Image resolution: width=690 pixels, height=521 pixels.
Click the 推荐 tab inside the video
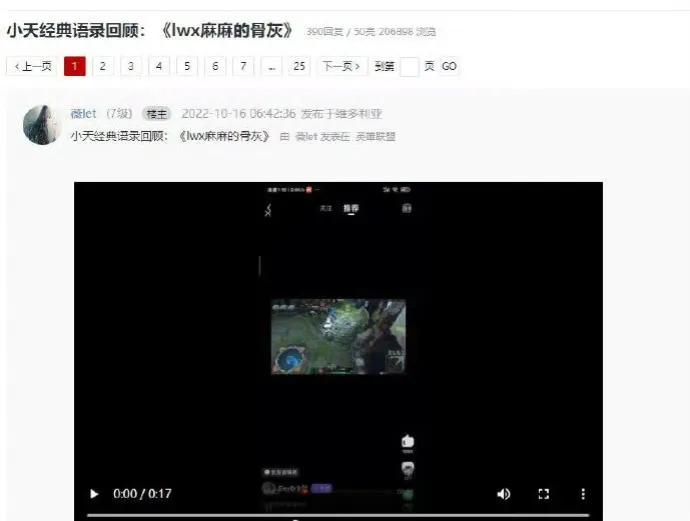tap(351, 208)
